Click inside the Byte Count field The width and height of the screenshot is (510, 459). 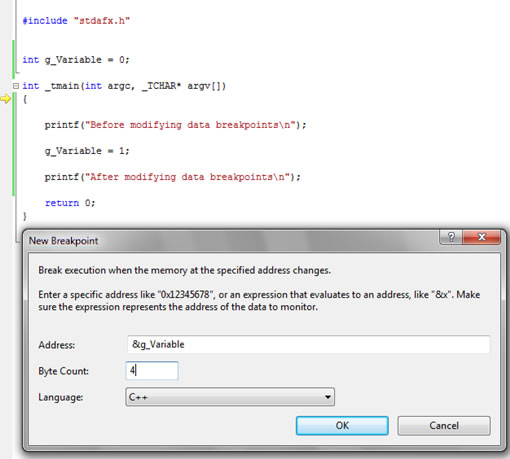[x=152, y=370]
